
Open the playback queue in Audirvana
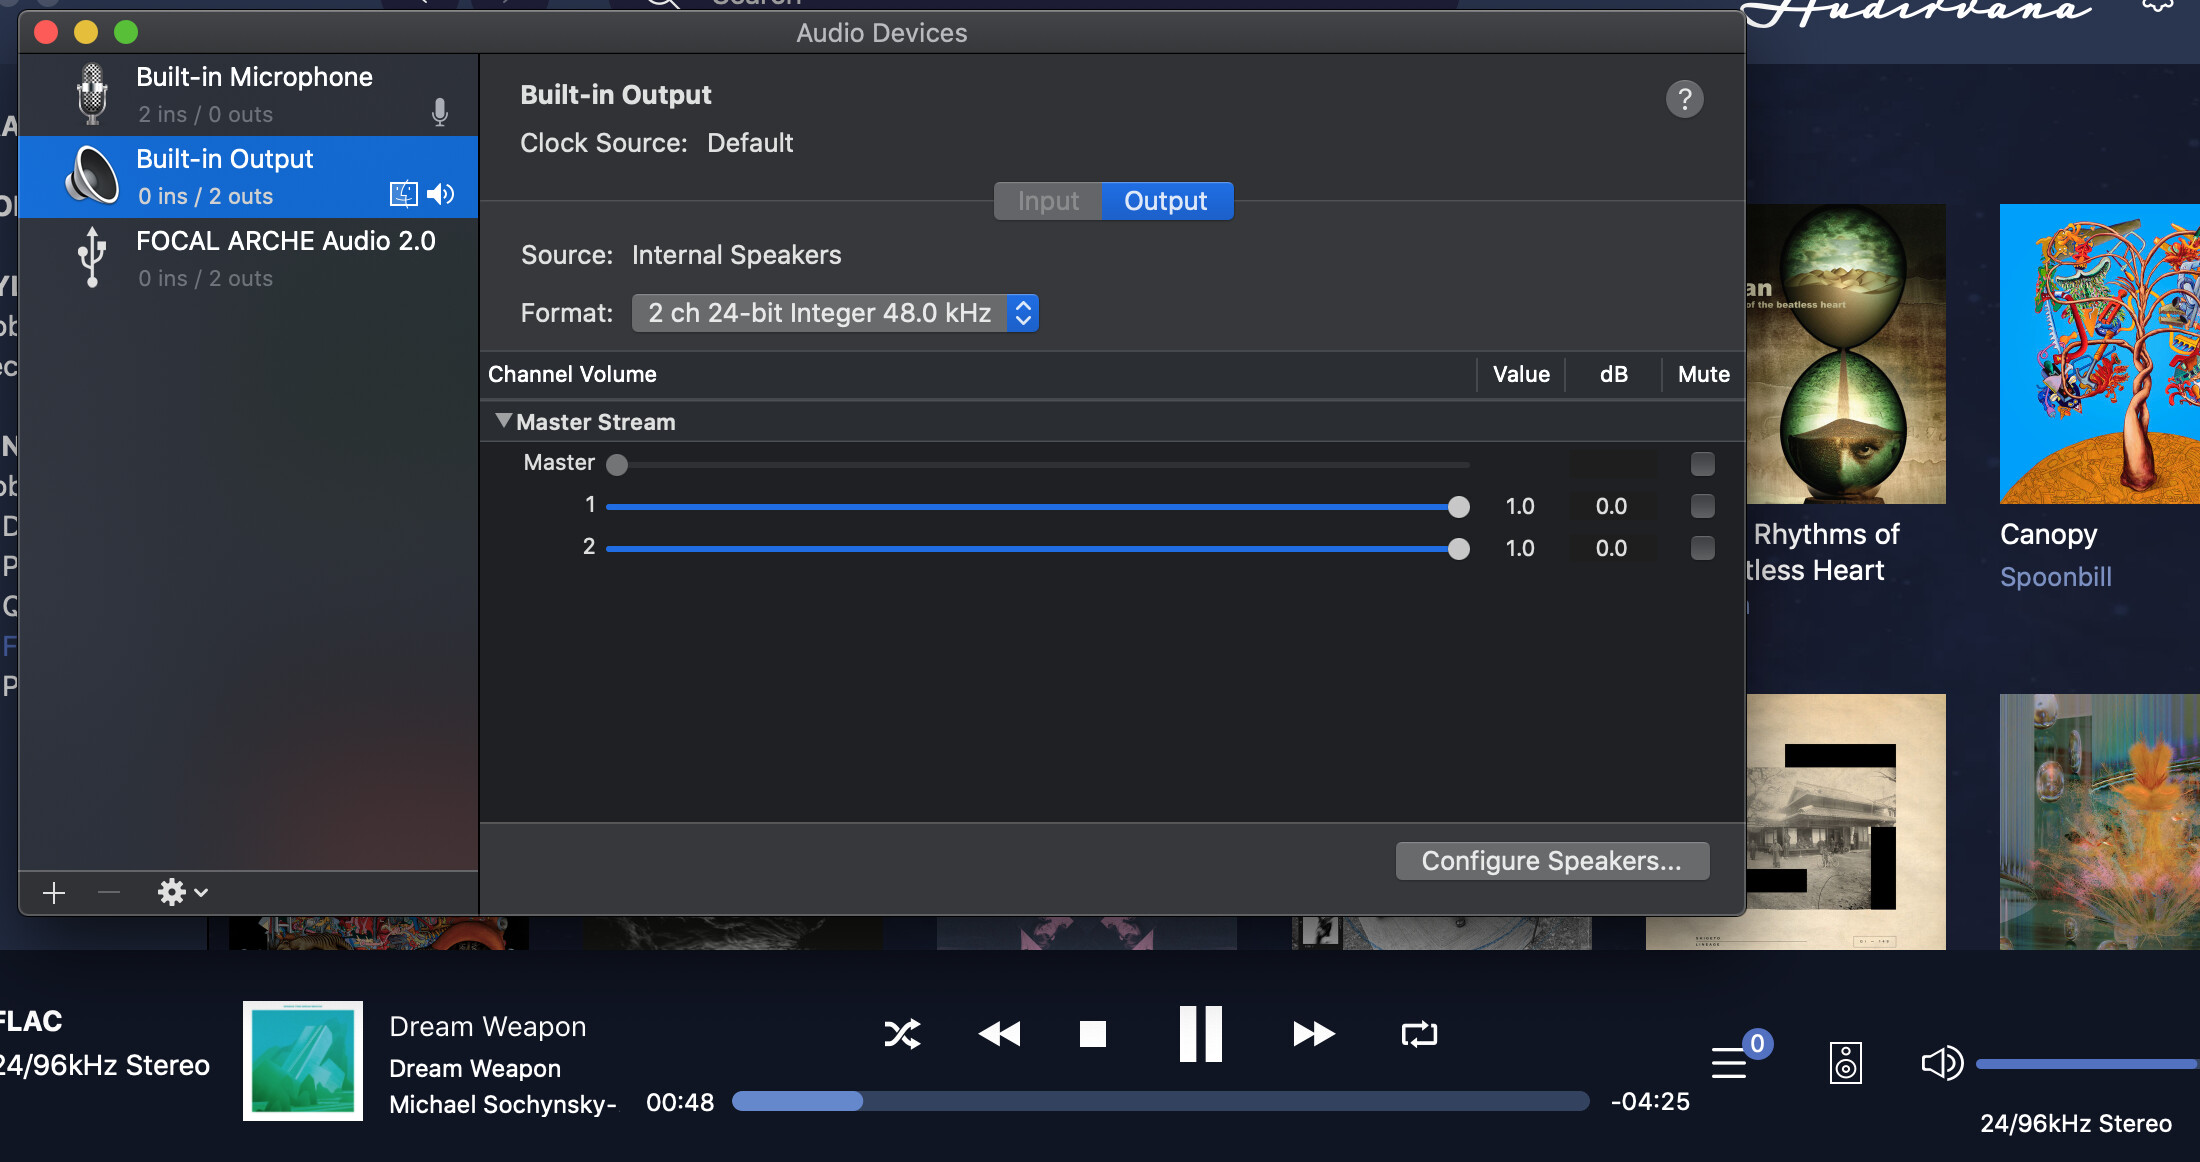coord(1729,1062)
